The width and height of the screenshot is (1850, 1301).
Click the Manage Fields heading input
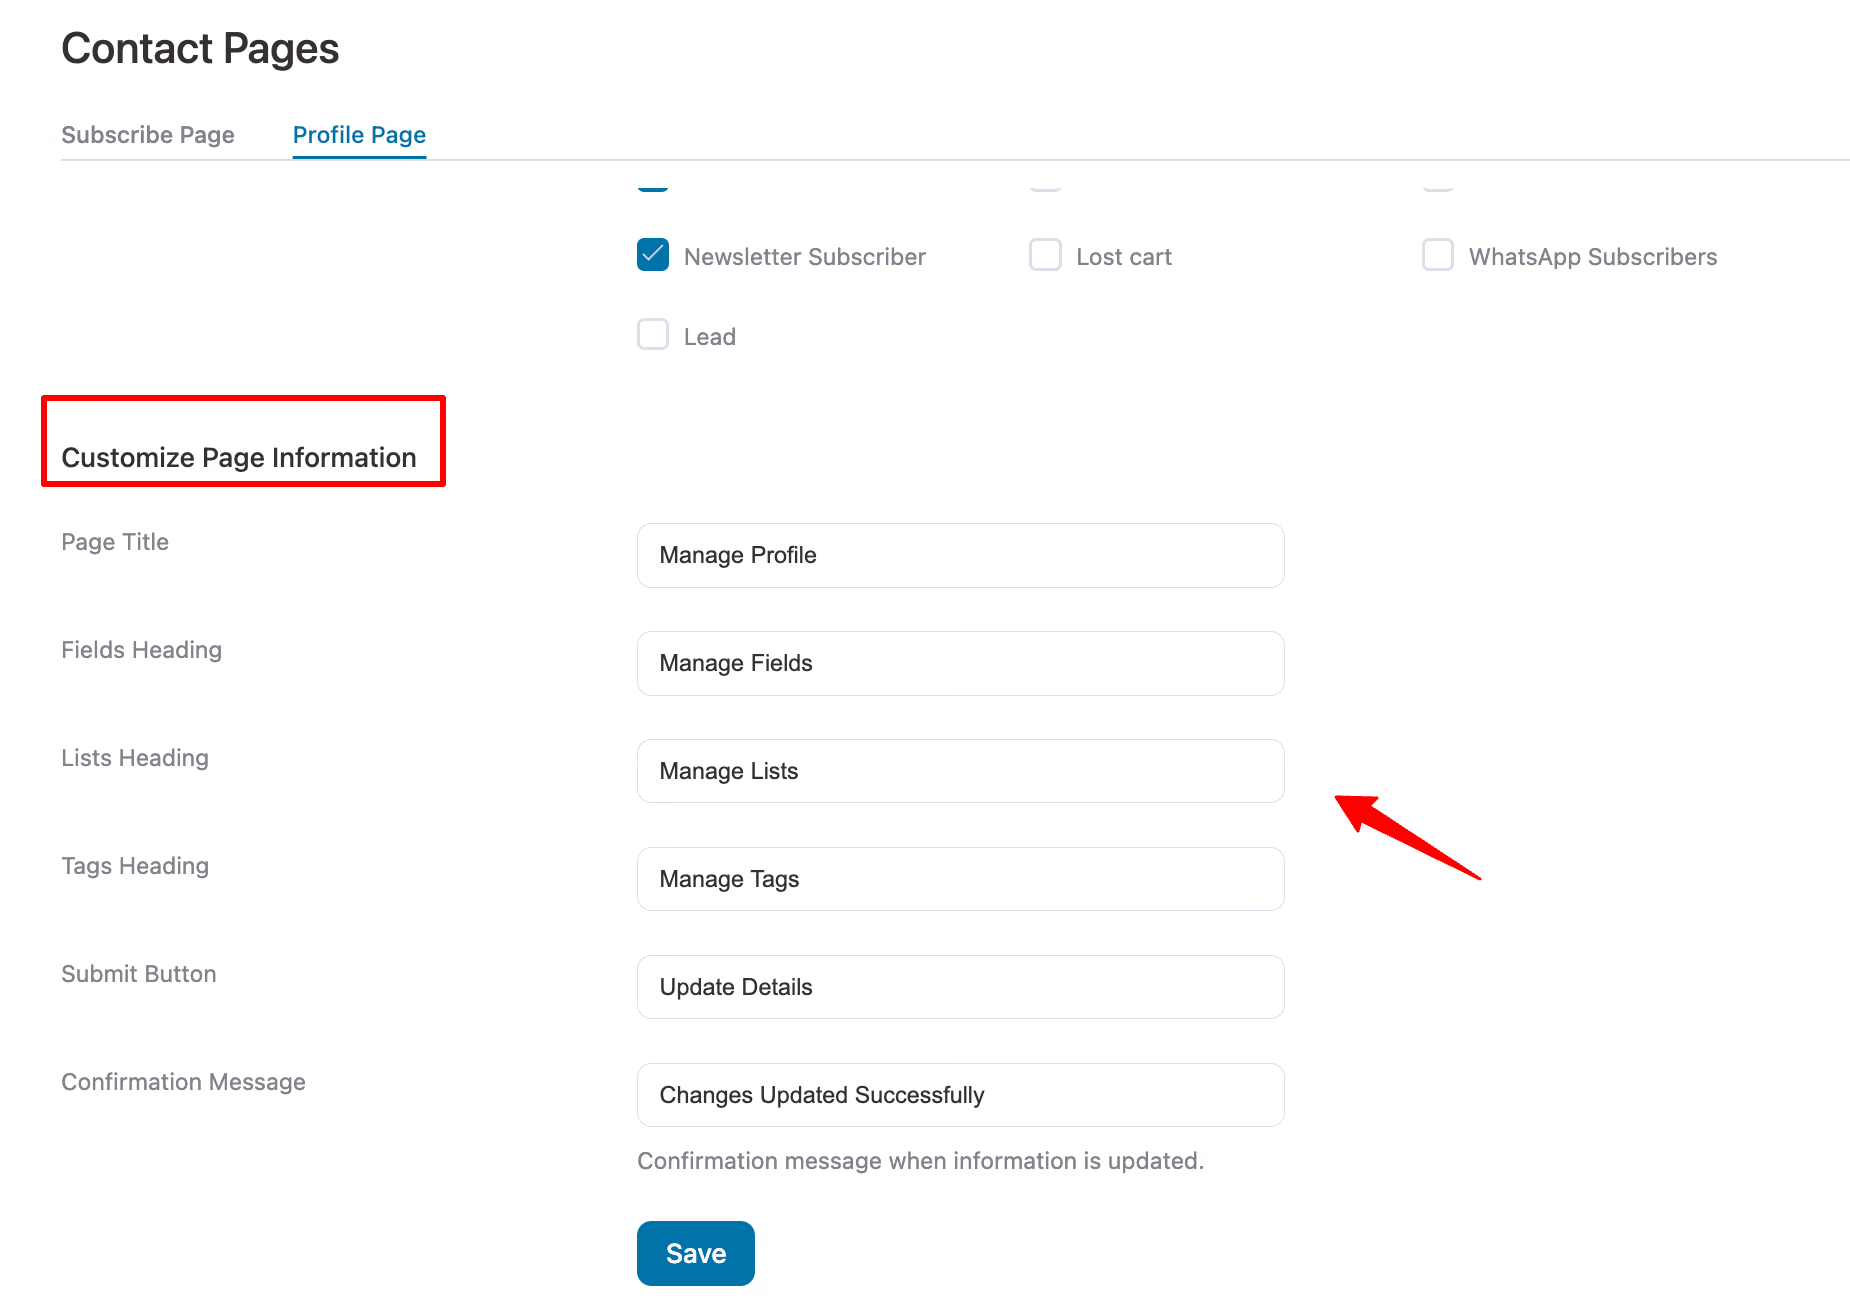point(960,663)
